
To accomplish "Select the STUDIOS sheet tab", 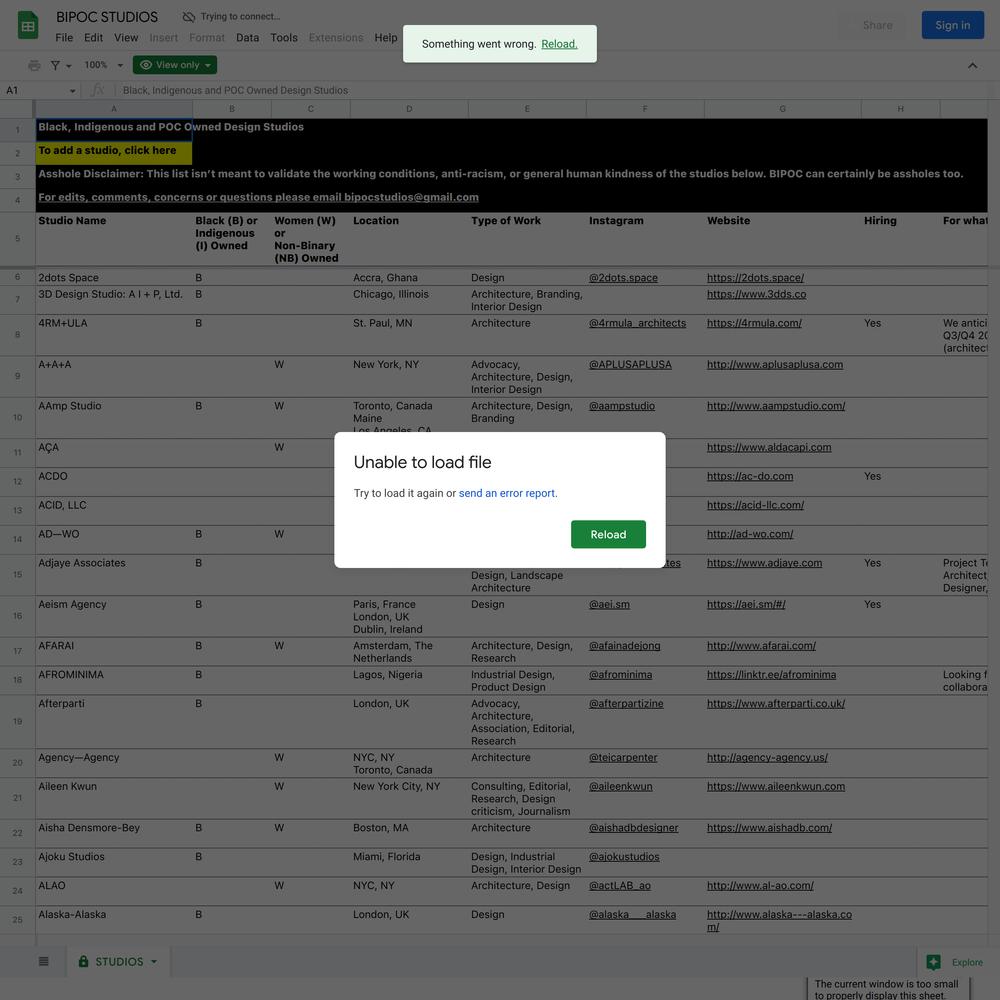I will [x=119, y=962].
